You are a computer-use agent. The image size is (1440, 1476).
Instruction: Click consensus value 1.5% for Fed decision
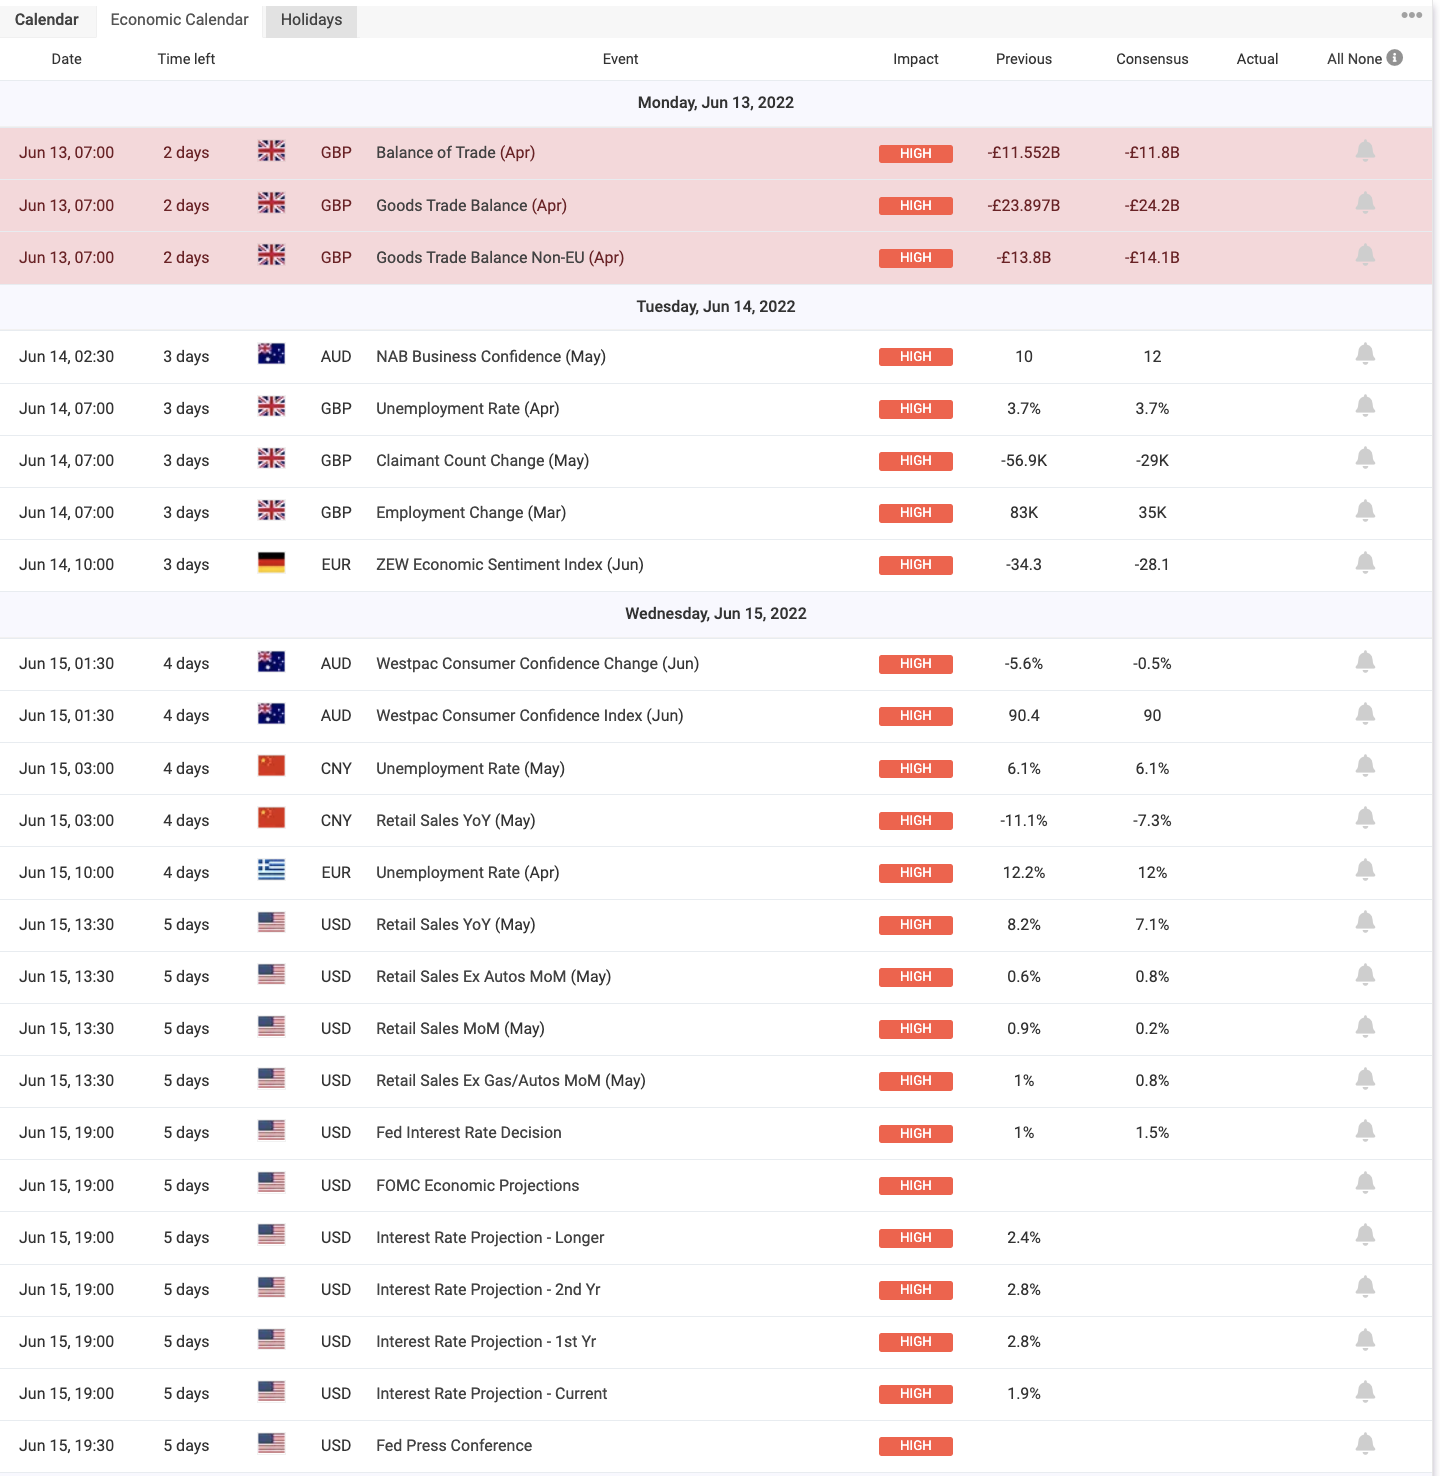pos(1152,1132)
